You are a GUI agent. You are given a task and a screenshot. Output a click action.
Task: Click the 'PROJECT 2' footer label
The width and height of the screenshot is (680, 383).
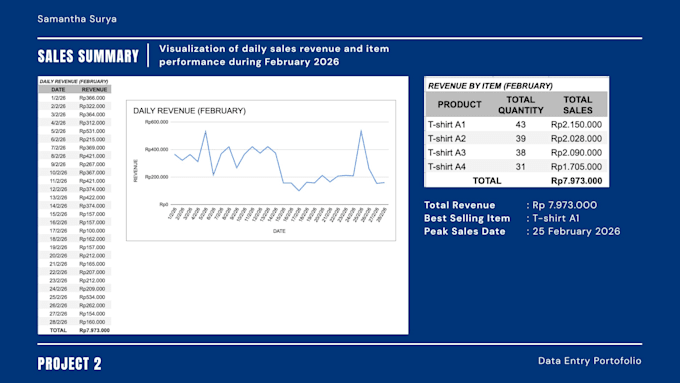(69, 363)
